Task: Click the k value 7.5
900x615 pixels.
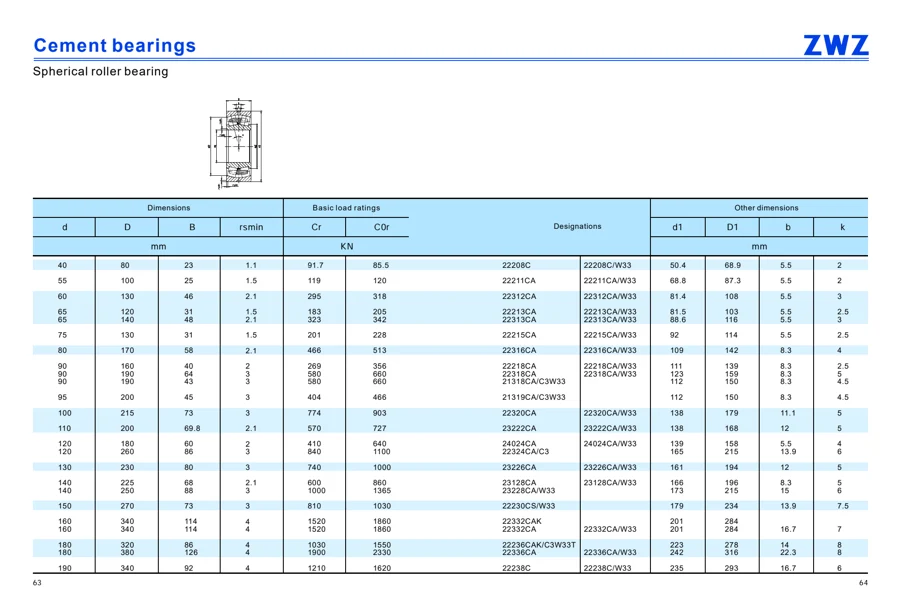Action: point(843,506)
